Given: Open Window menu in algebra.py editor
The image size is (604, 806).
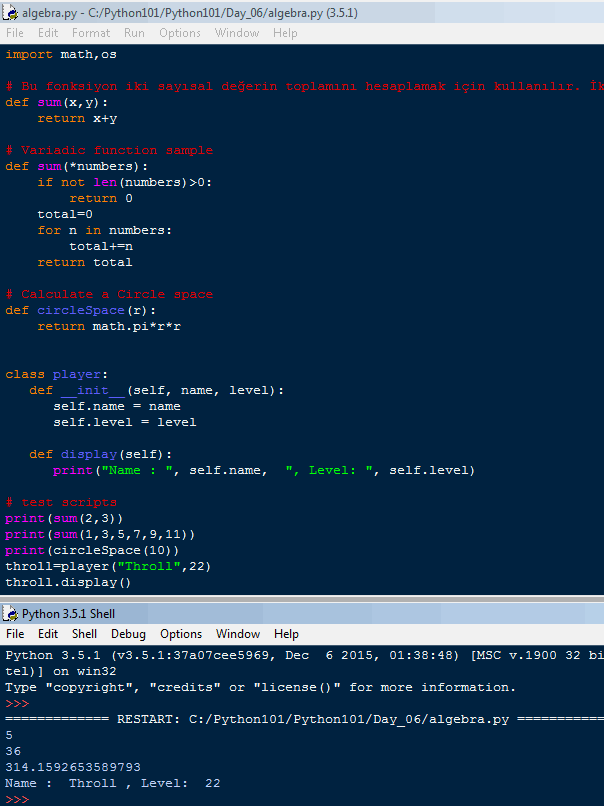Looking at the screenshot, I should pos(237,33).
